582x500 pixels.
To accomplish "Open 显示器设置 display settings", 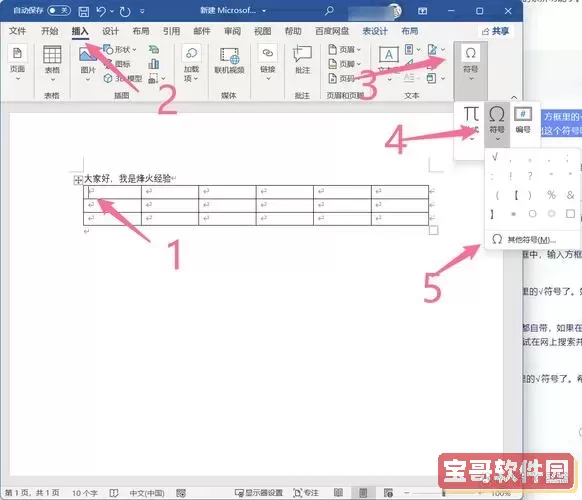I will tap(259, 493).
